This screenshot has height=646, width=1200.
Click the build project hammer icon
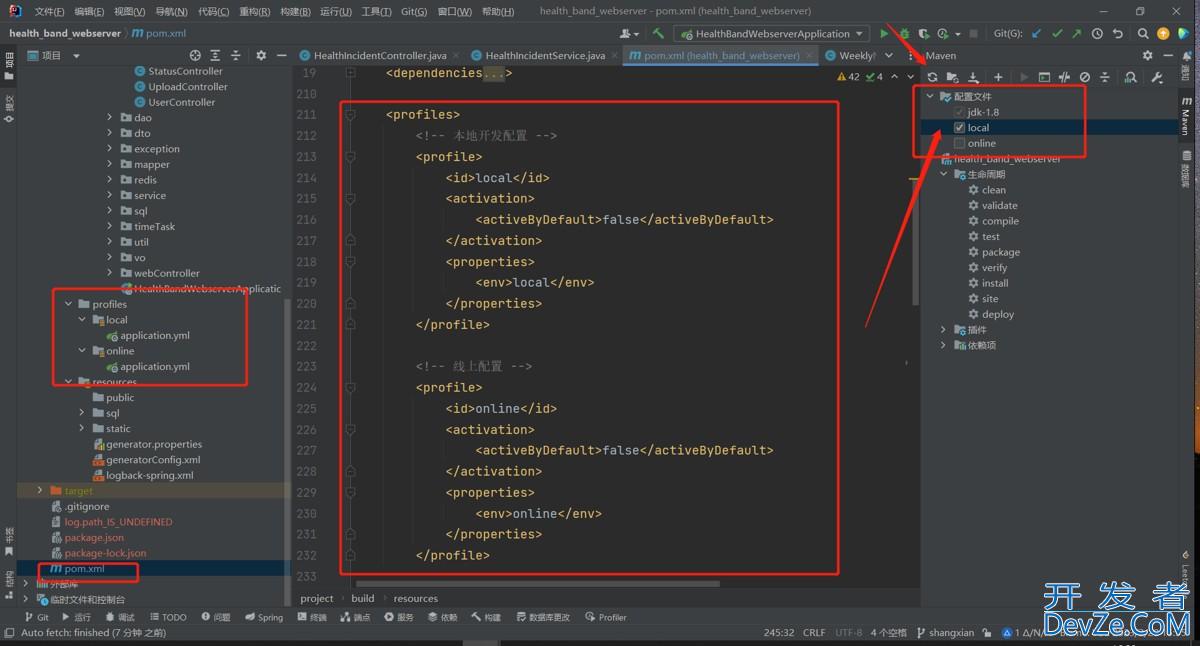658,34
